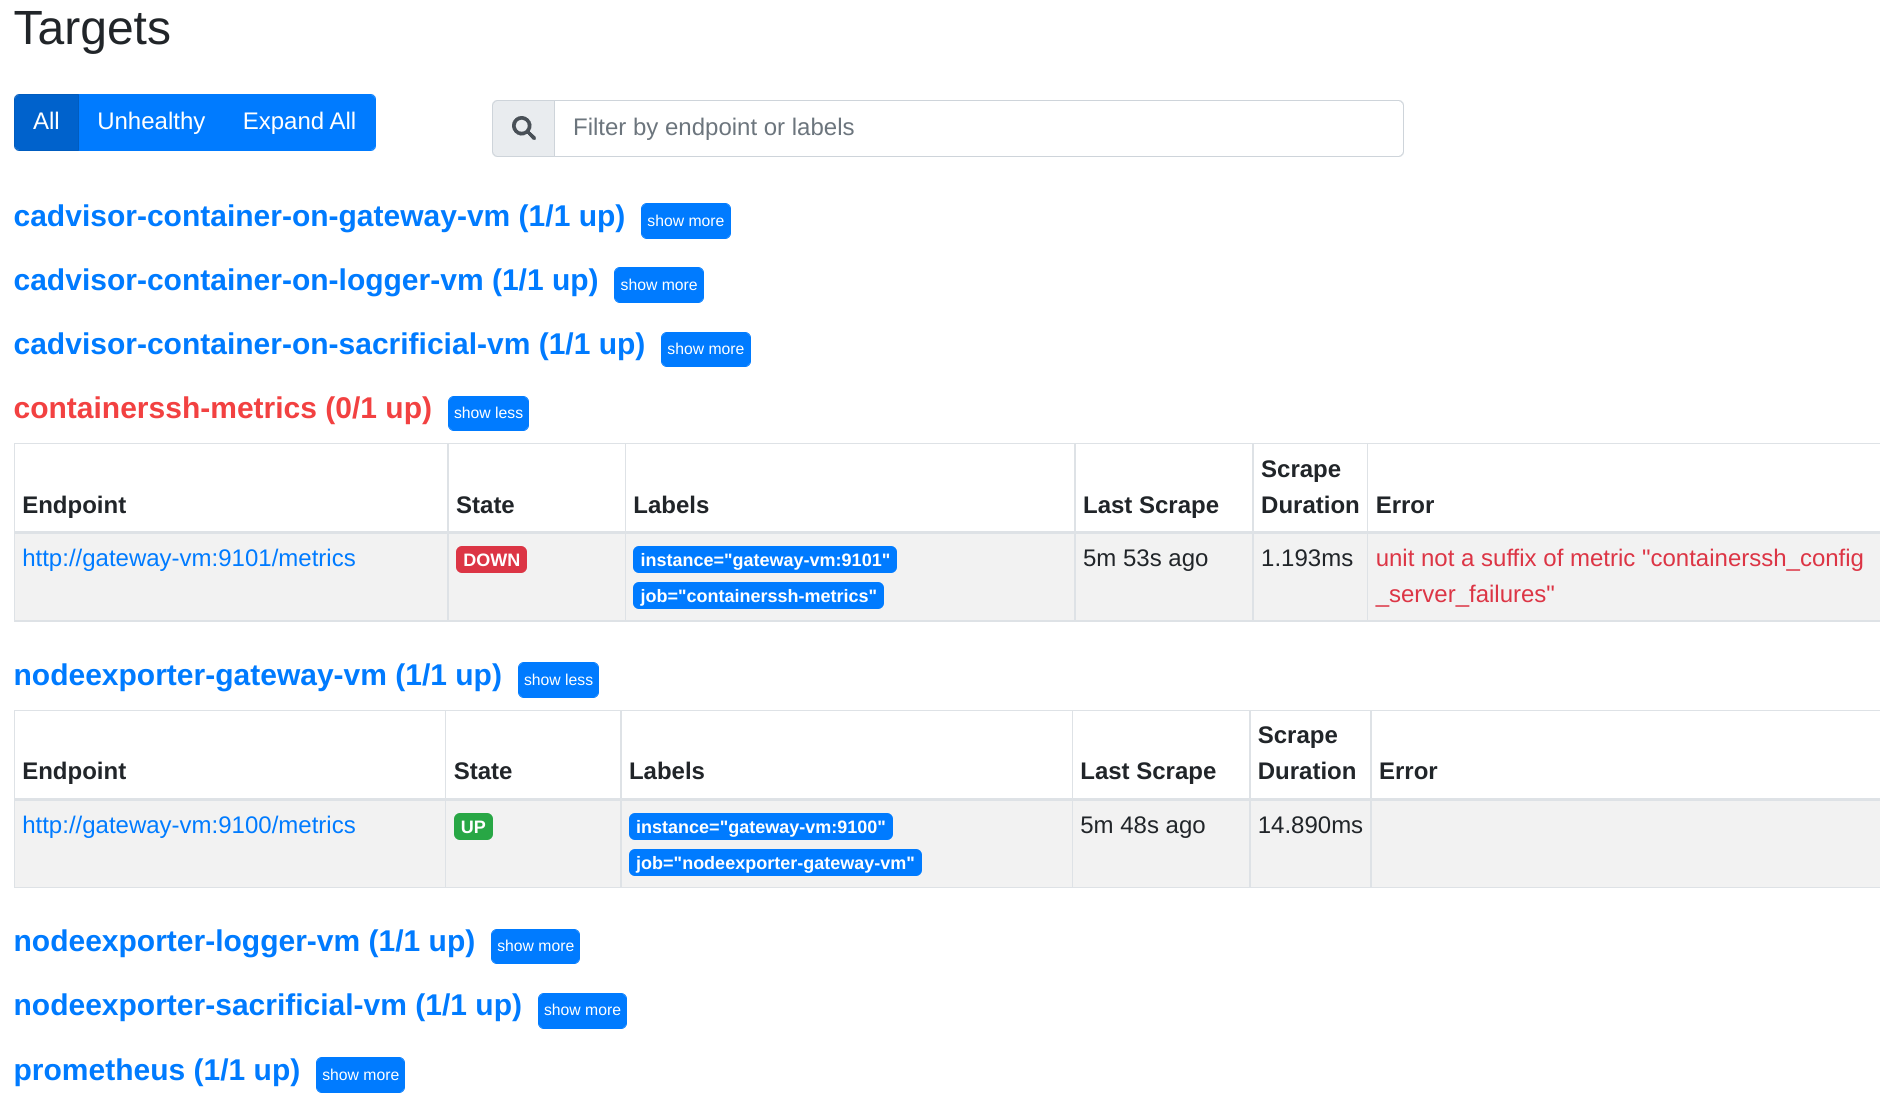
Task: Expand details for cadvisor-container-on-gateway-vm
Action: coord(685,221)
